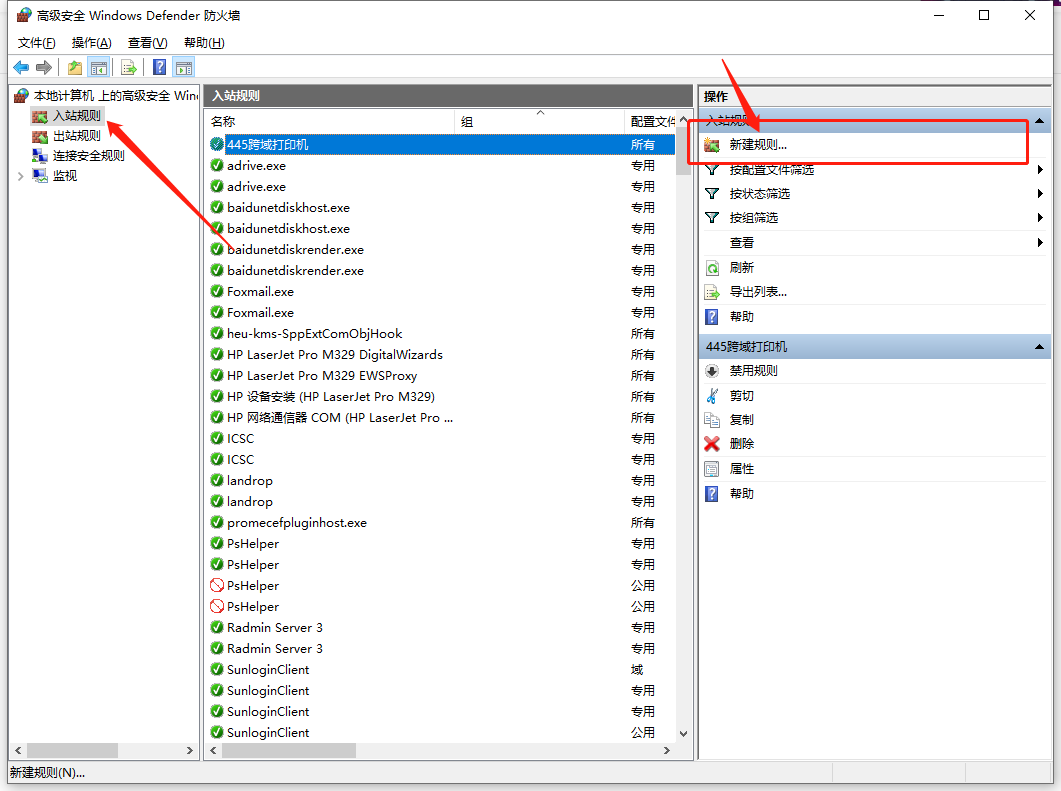This screenshot has width=1061, height=791.
Task: Click the 新建规则 firewall icon
Action: click(713, 145)
